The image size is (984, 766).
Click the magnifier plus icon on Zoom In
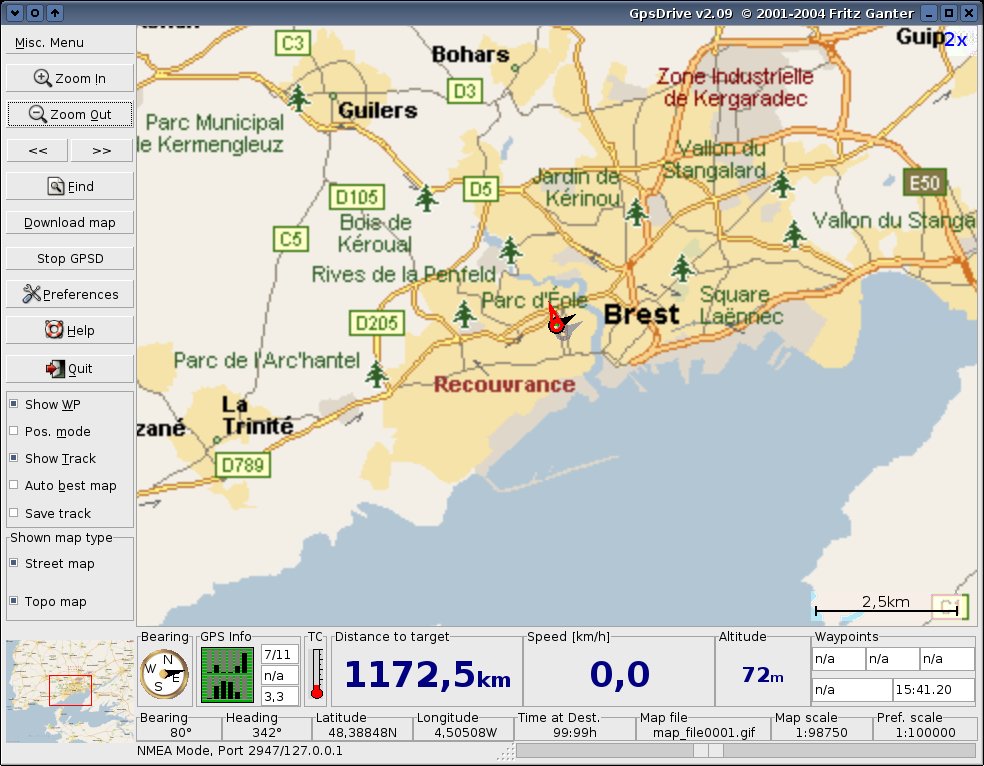click(x=43, y=78)
